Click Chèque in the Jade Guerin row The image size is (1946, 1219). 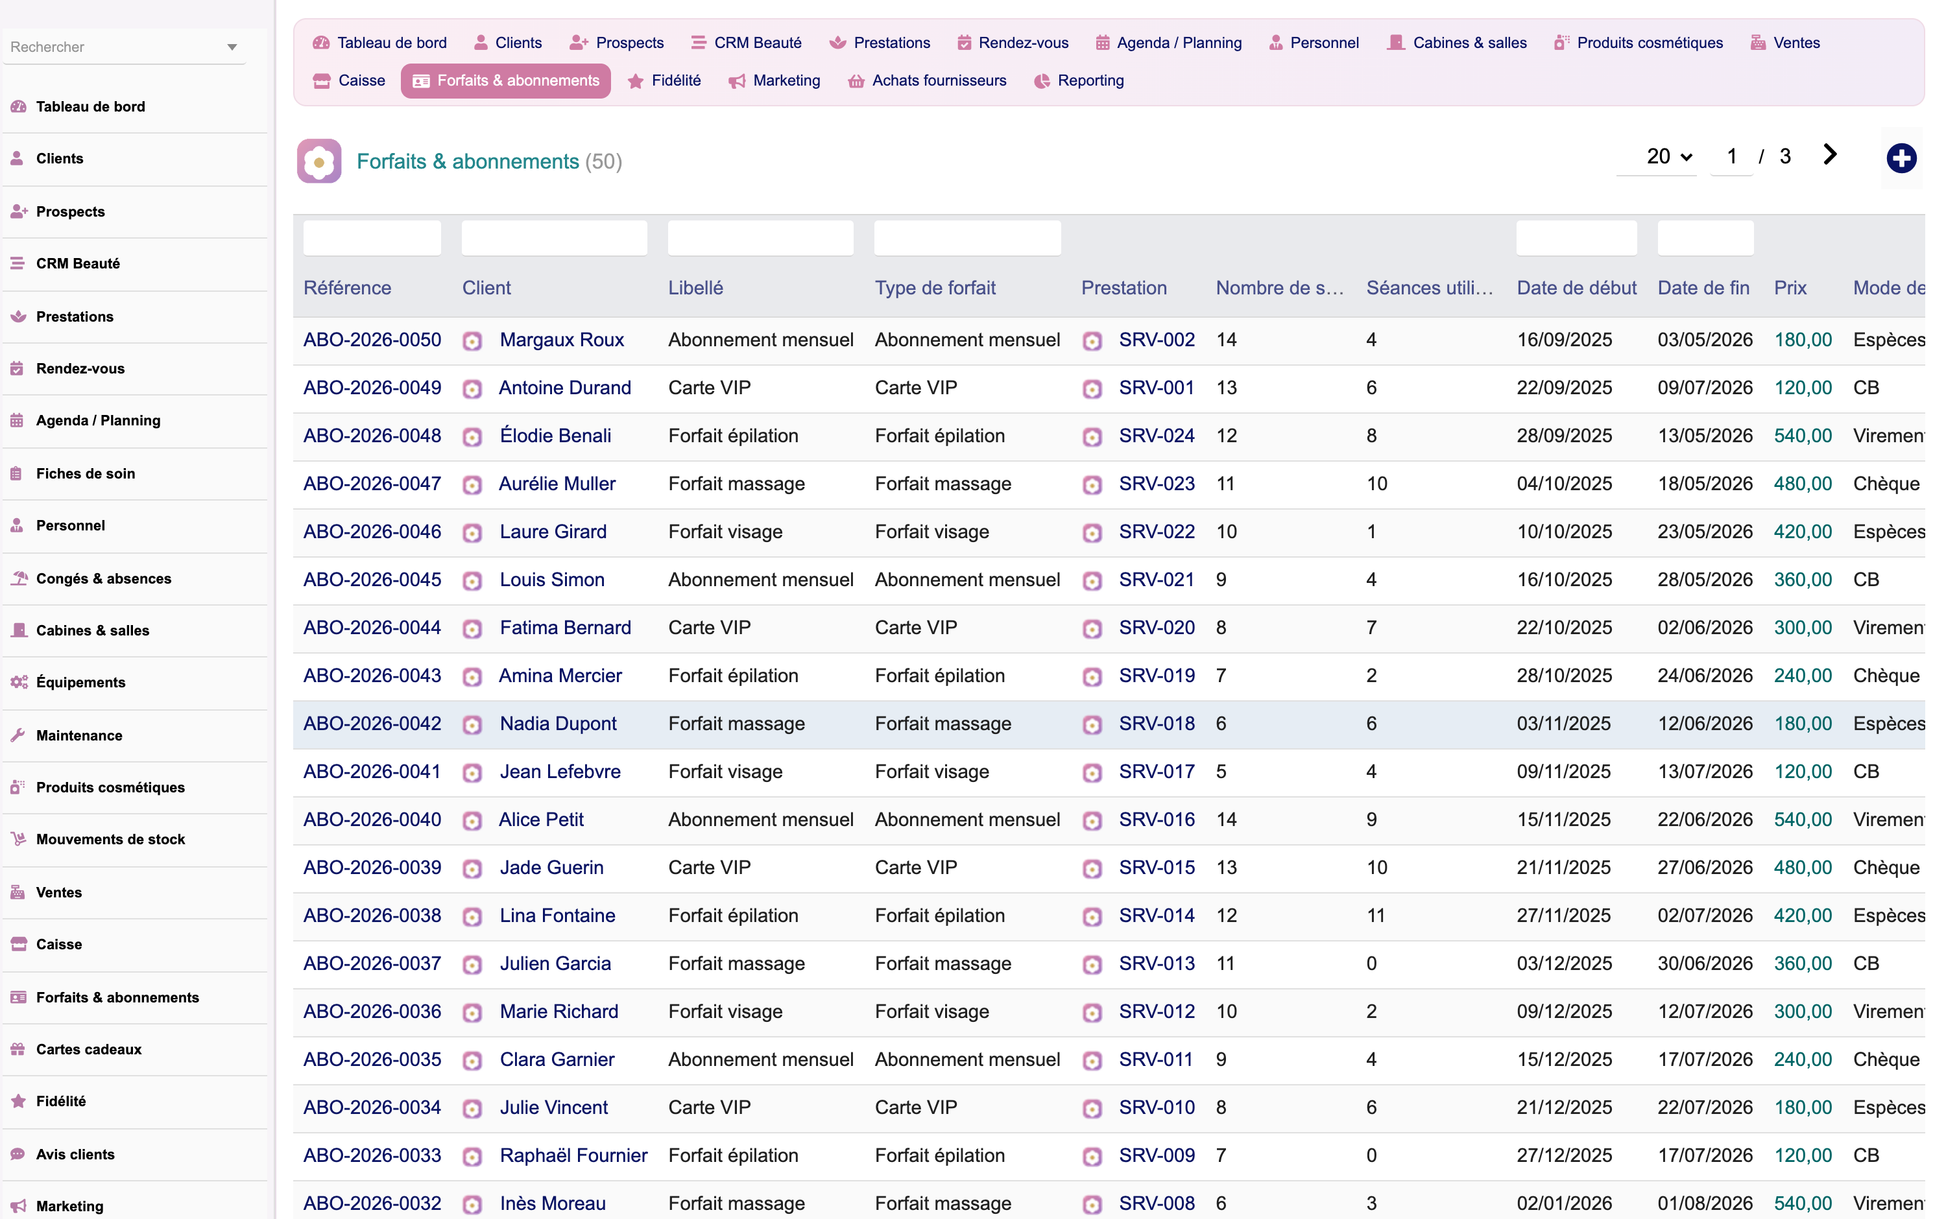pos(1886,868)
